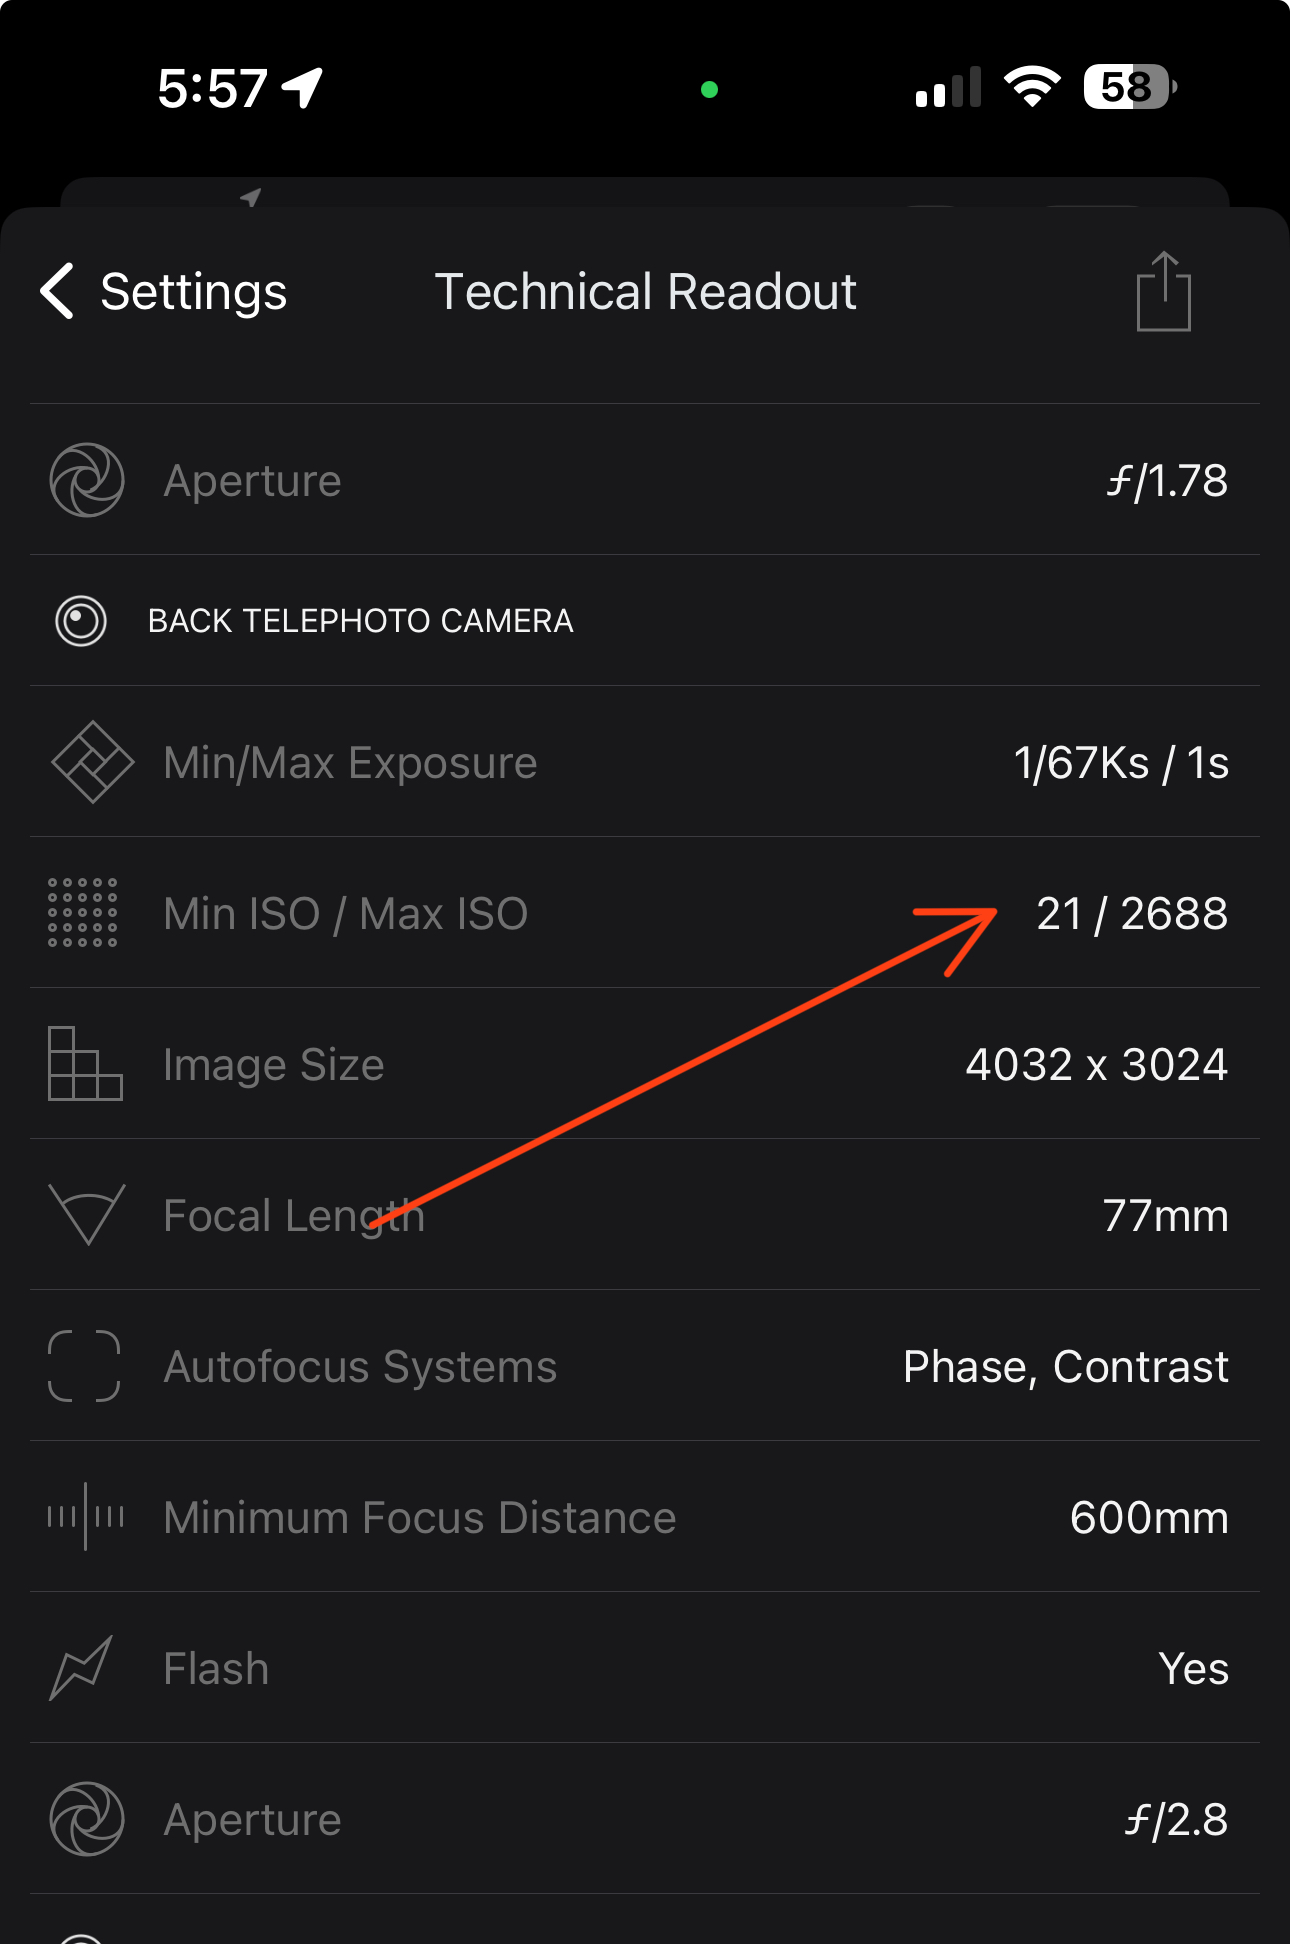The height and width of the screenshot is (1944, 1290).
Task: Select the BACK TELEPHOTO CAMERA section header
Action: (360, 621)
